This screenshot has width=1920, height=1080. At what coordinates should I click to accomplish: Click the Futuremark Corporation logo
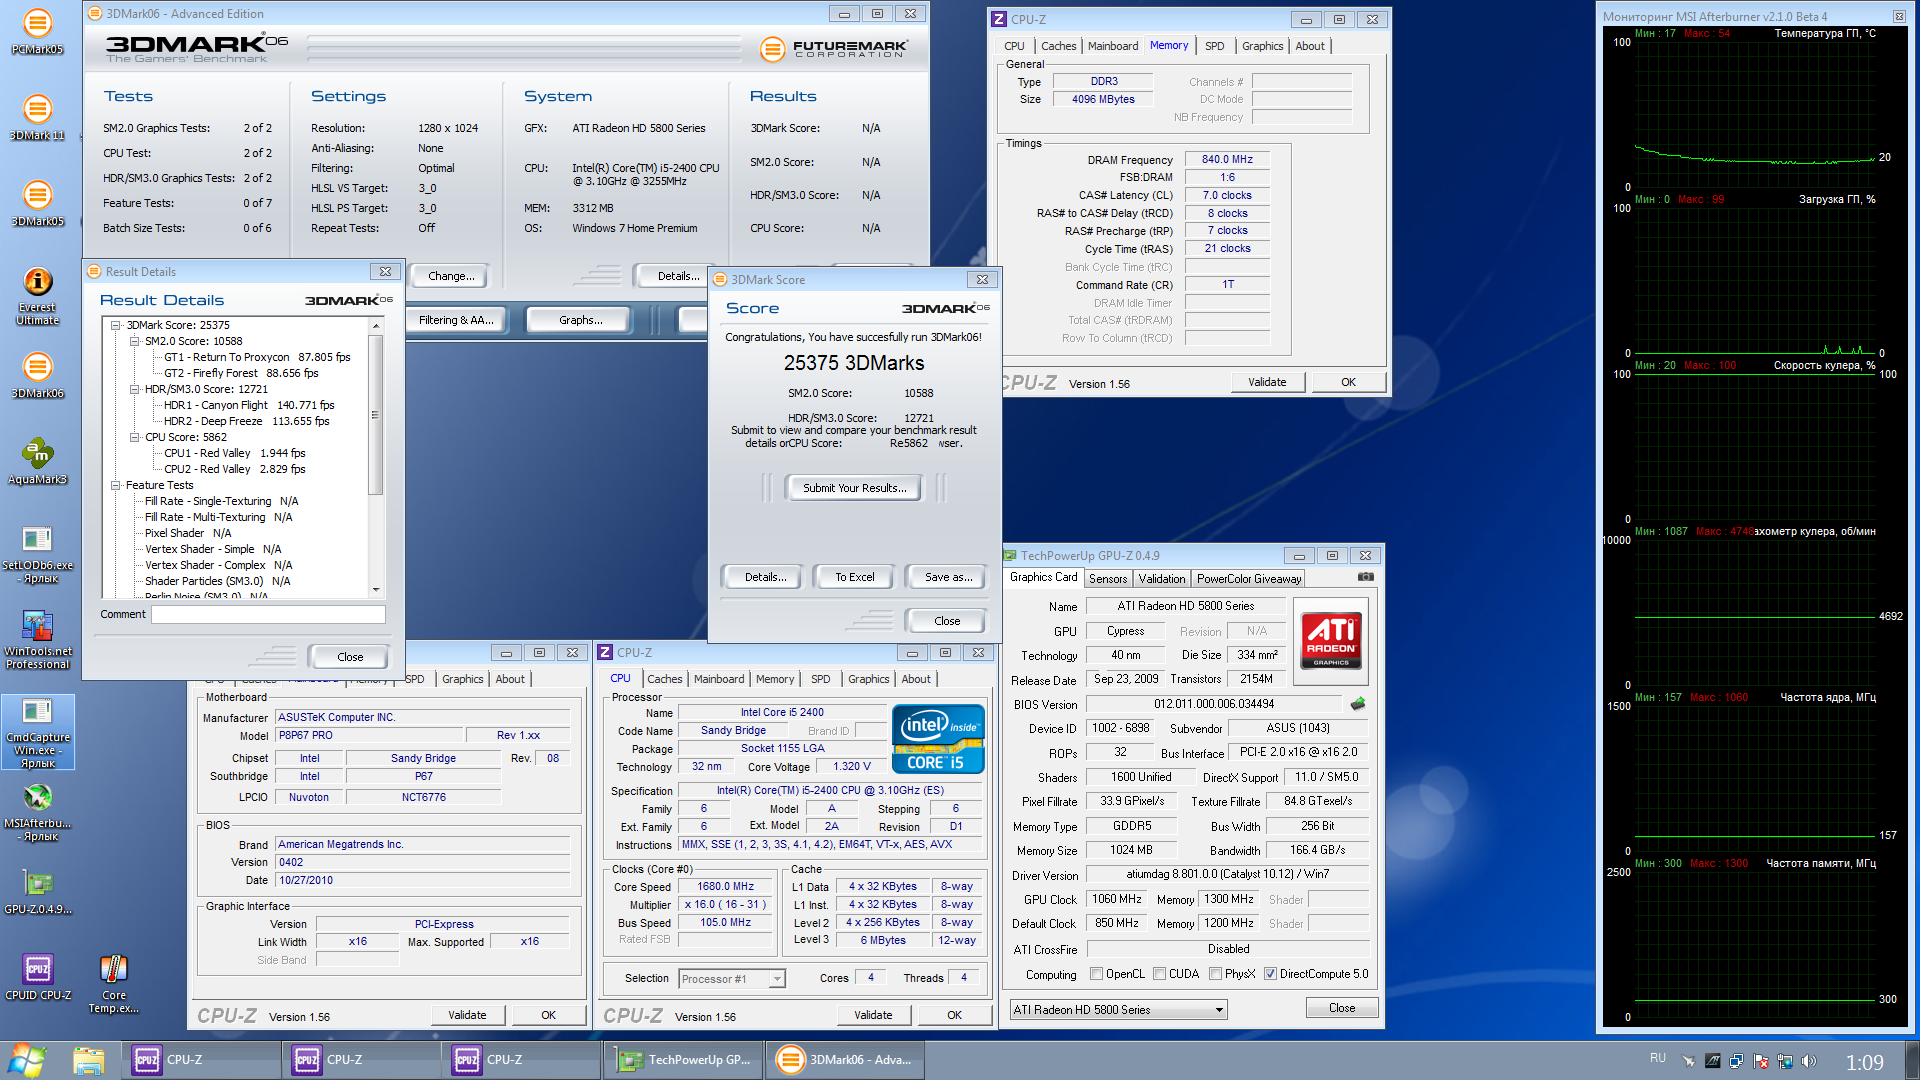tap(834, 48)
